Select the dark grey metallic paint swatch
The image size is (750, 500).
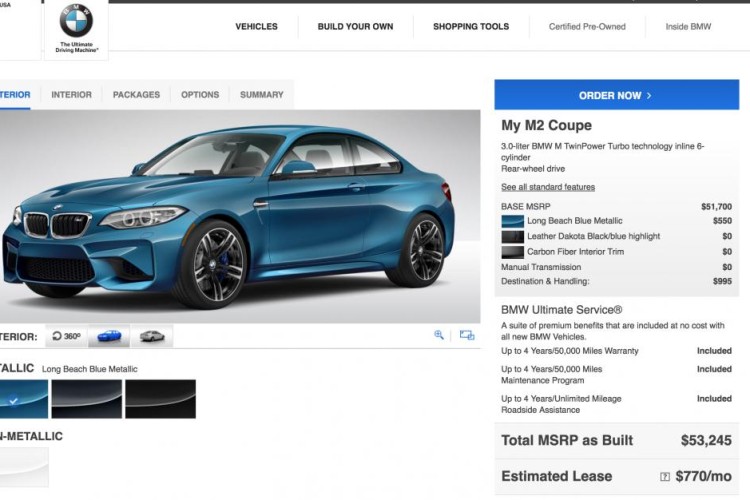coord(87,399)
